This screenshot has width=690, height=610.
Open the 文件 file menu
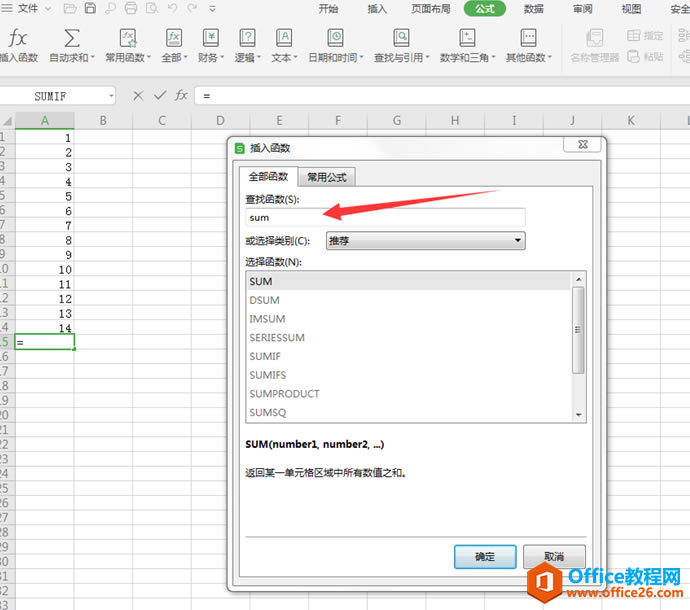coord(27,8)
